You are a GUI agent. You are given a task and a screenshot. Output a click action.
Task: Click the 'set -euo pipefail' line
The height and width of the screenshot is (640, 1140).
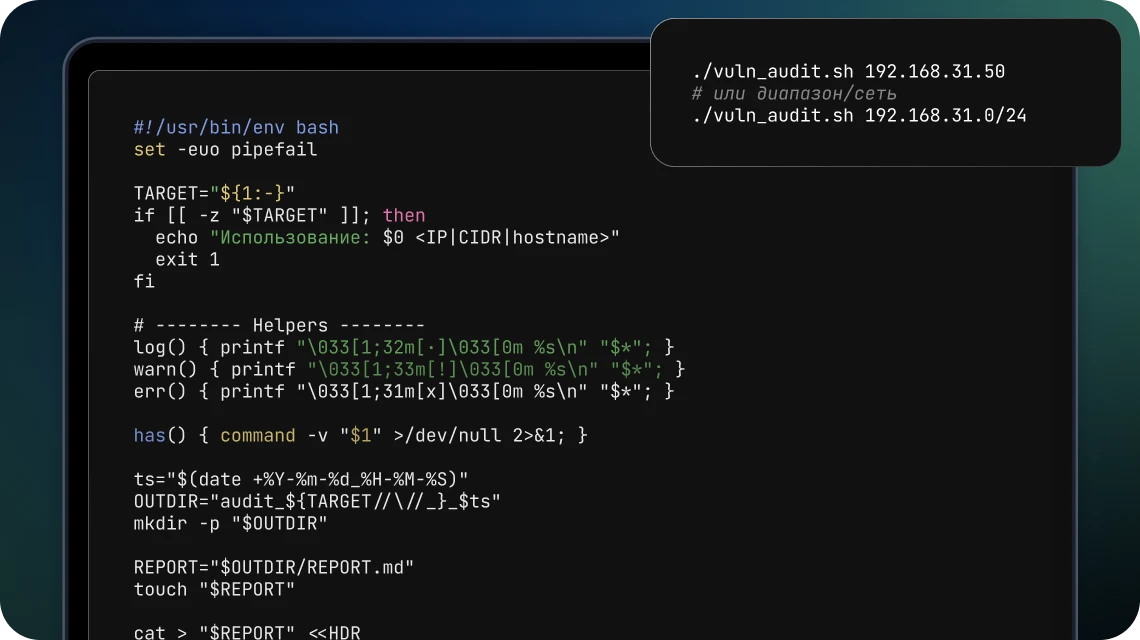[225, 150]
